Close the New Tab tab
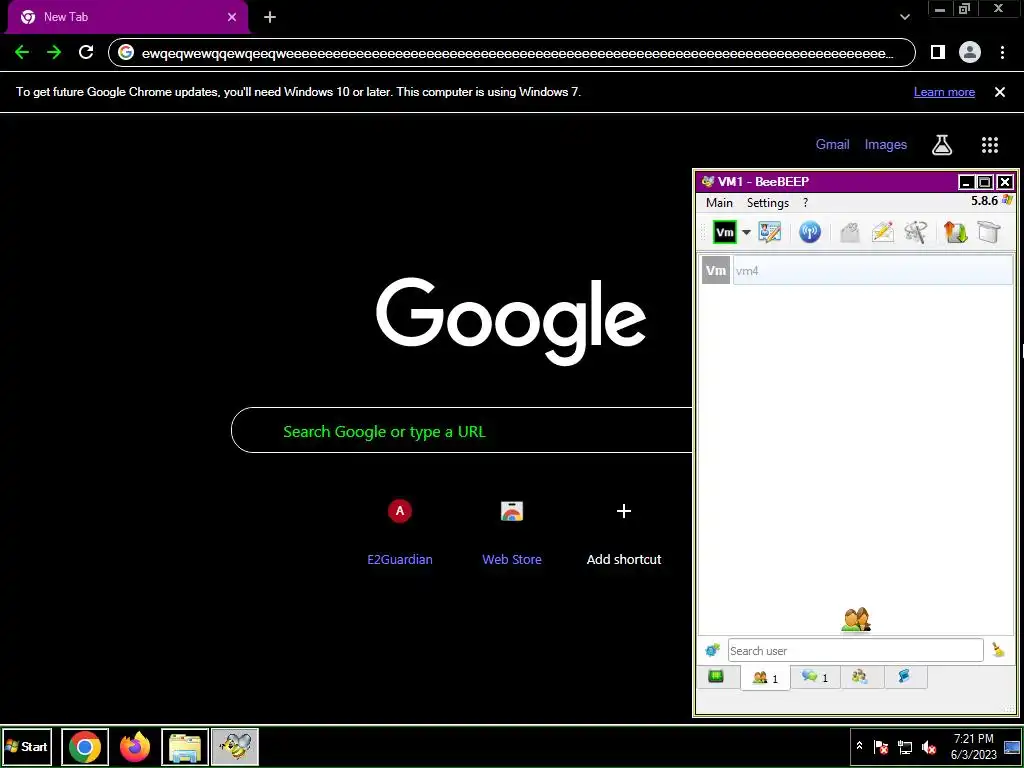The image size is (1024, 768). 232,17
